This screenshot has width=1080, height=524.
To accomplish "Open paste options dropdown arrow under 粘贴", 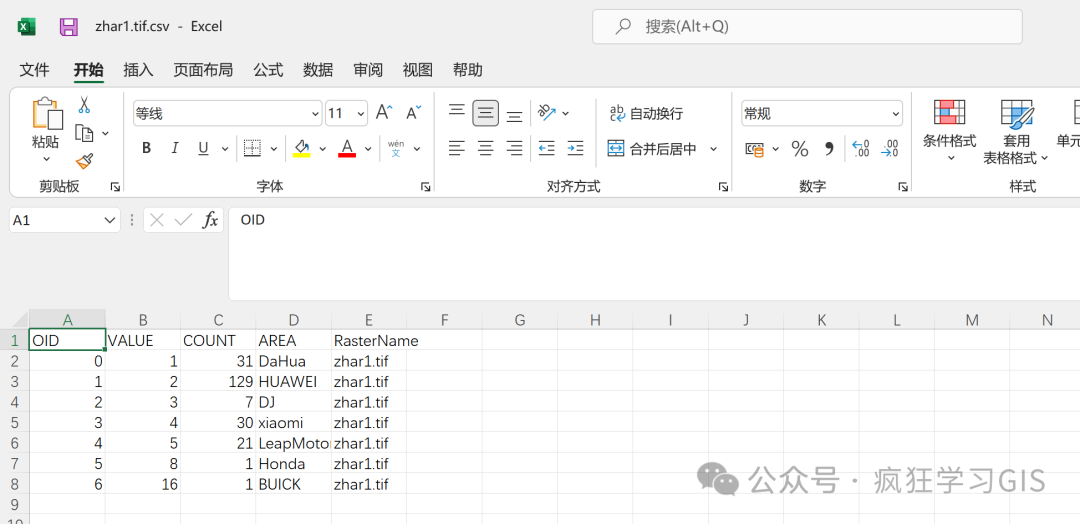I will pos(46,159).
